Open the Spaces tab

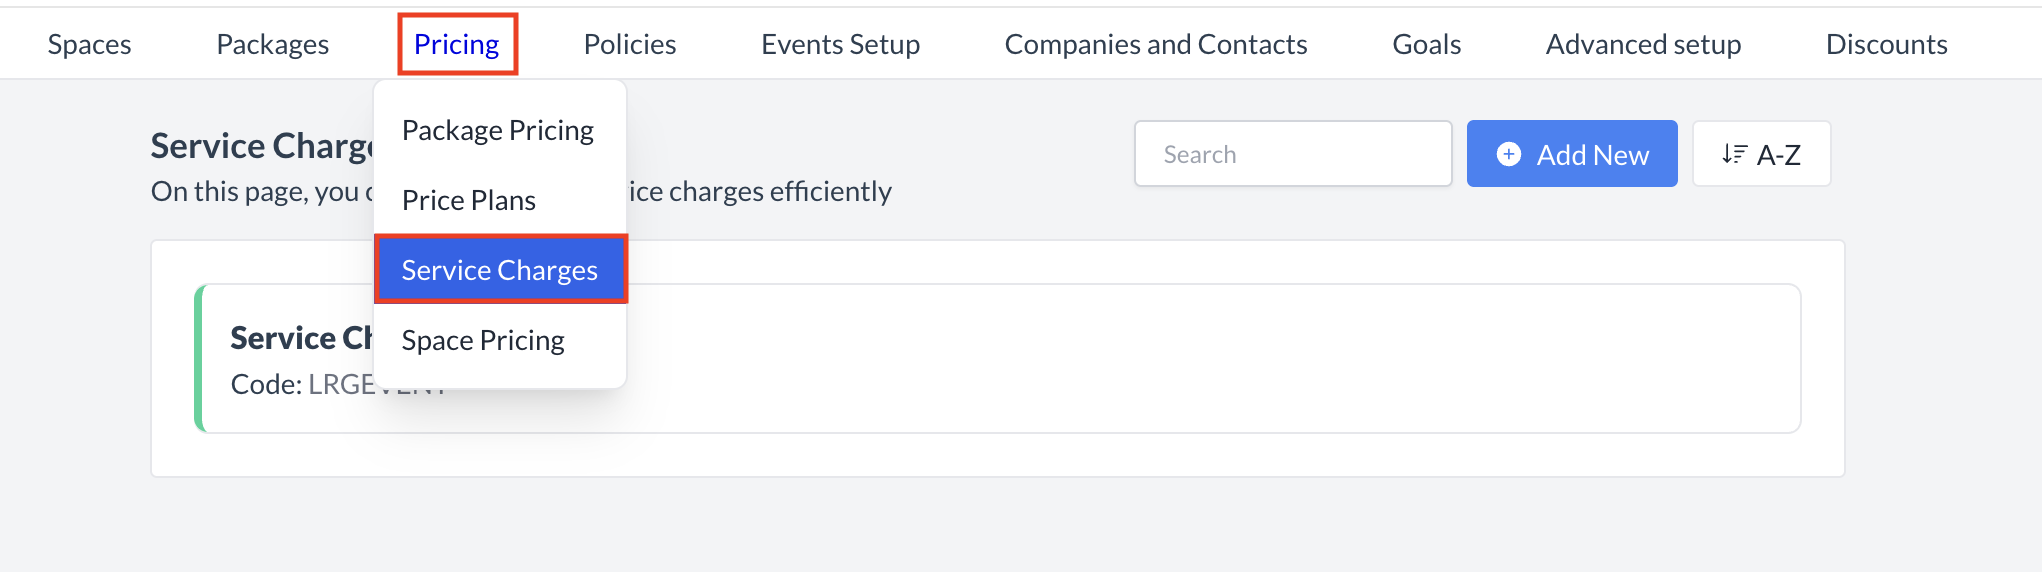90,44
